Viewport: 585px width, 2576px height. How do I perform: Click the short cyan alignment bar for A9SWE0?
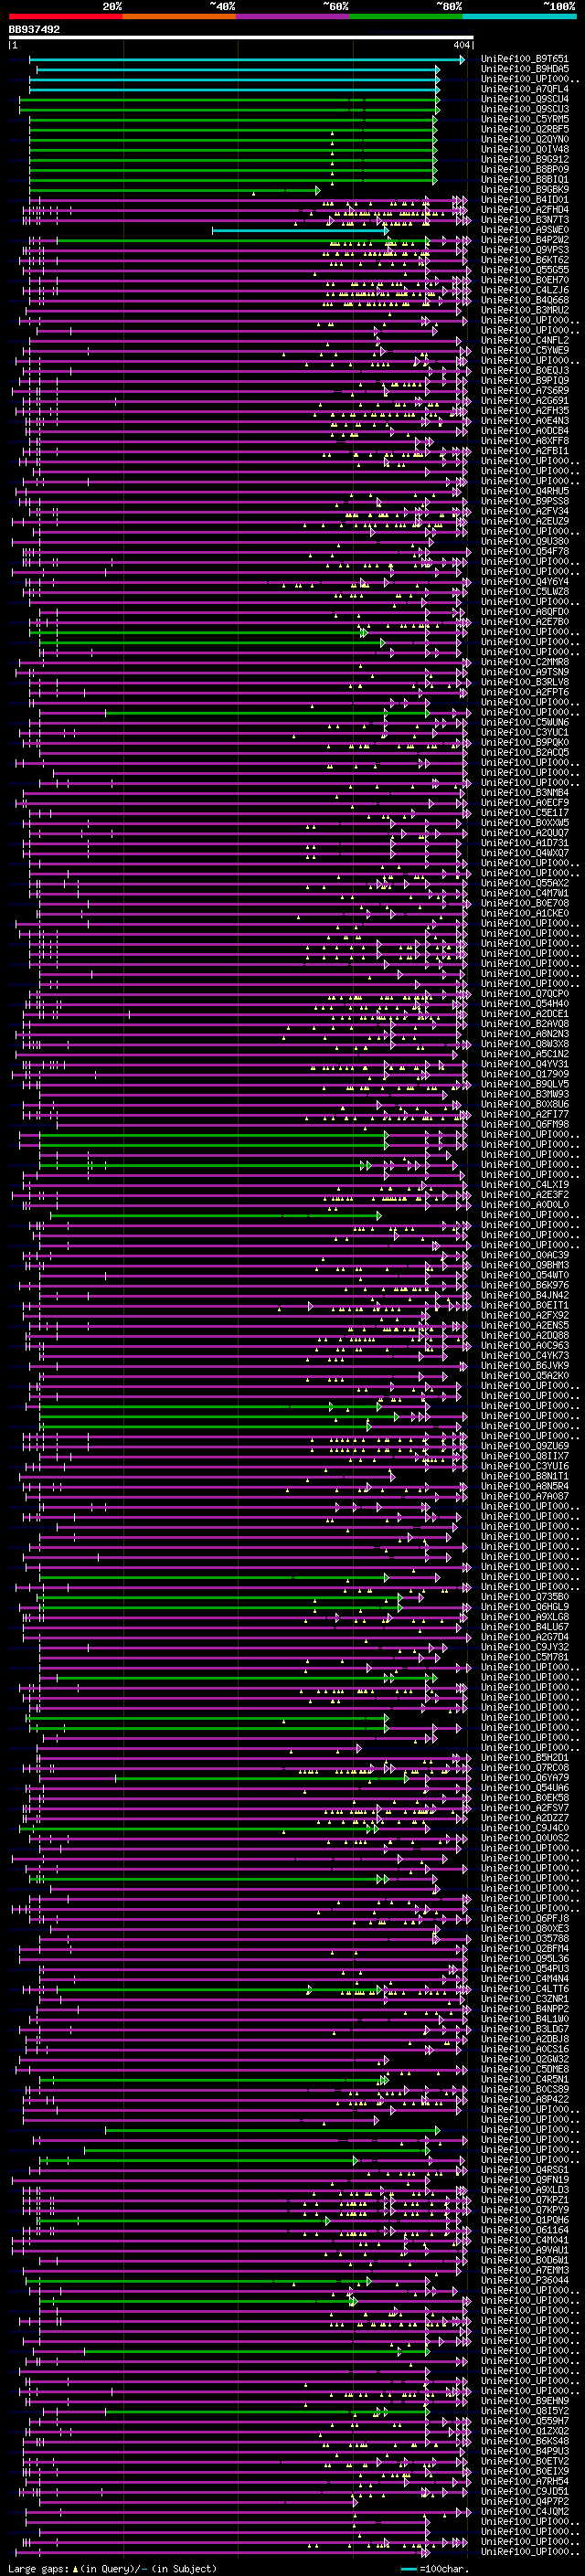299,230
